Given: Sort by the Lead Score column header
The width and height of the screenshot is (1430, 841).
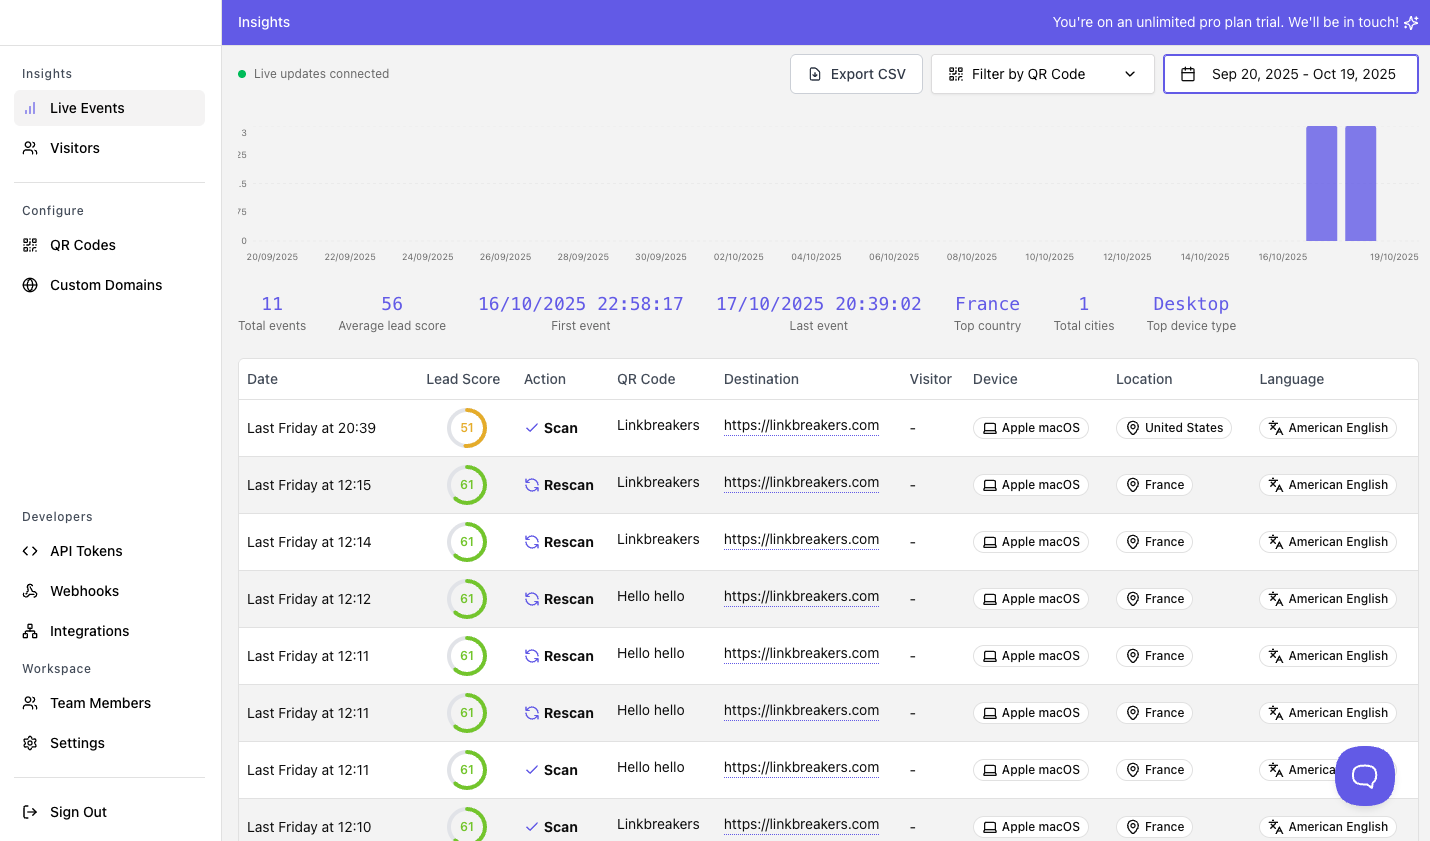Looking at the screenshot, I should tap(462, 379).
